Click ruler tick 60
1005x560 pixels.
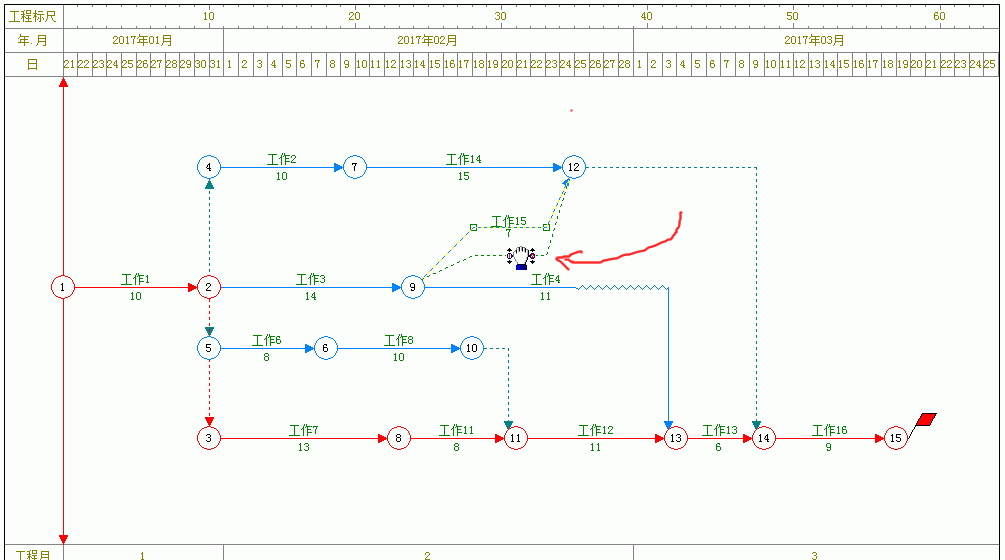939,16
